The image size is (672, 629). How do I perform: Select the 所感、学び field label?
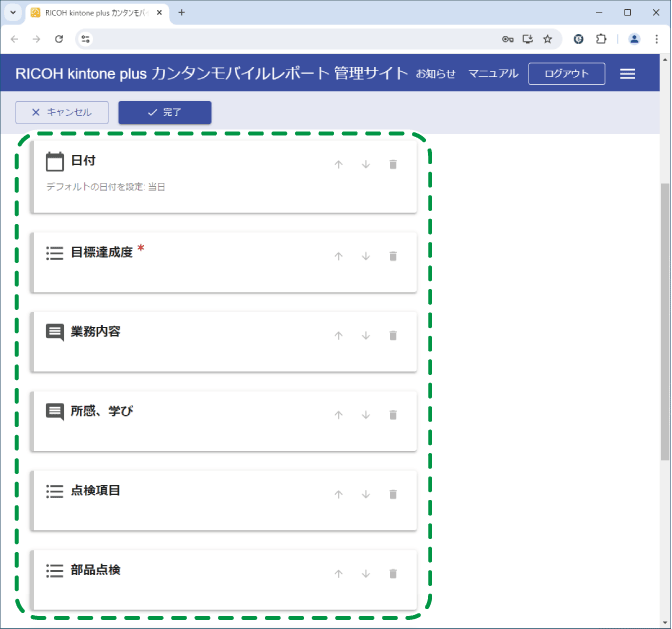(102, 411)
